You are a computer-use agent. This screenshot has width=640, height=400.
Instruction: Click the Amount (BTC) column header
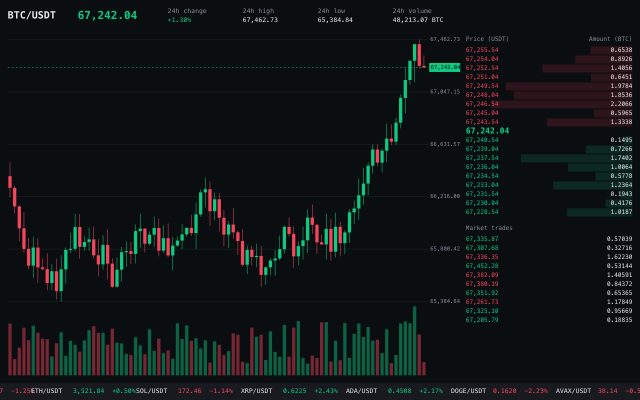pyautogui.click(x=610, y=39)
